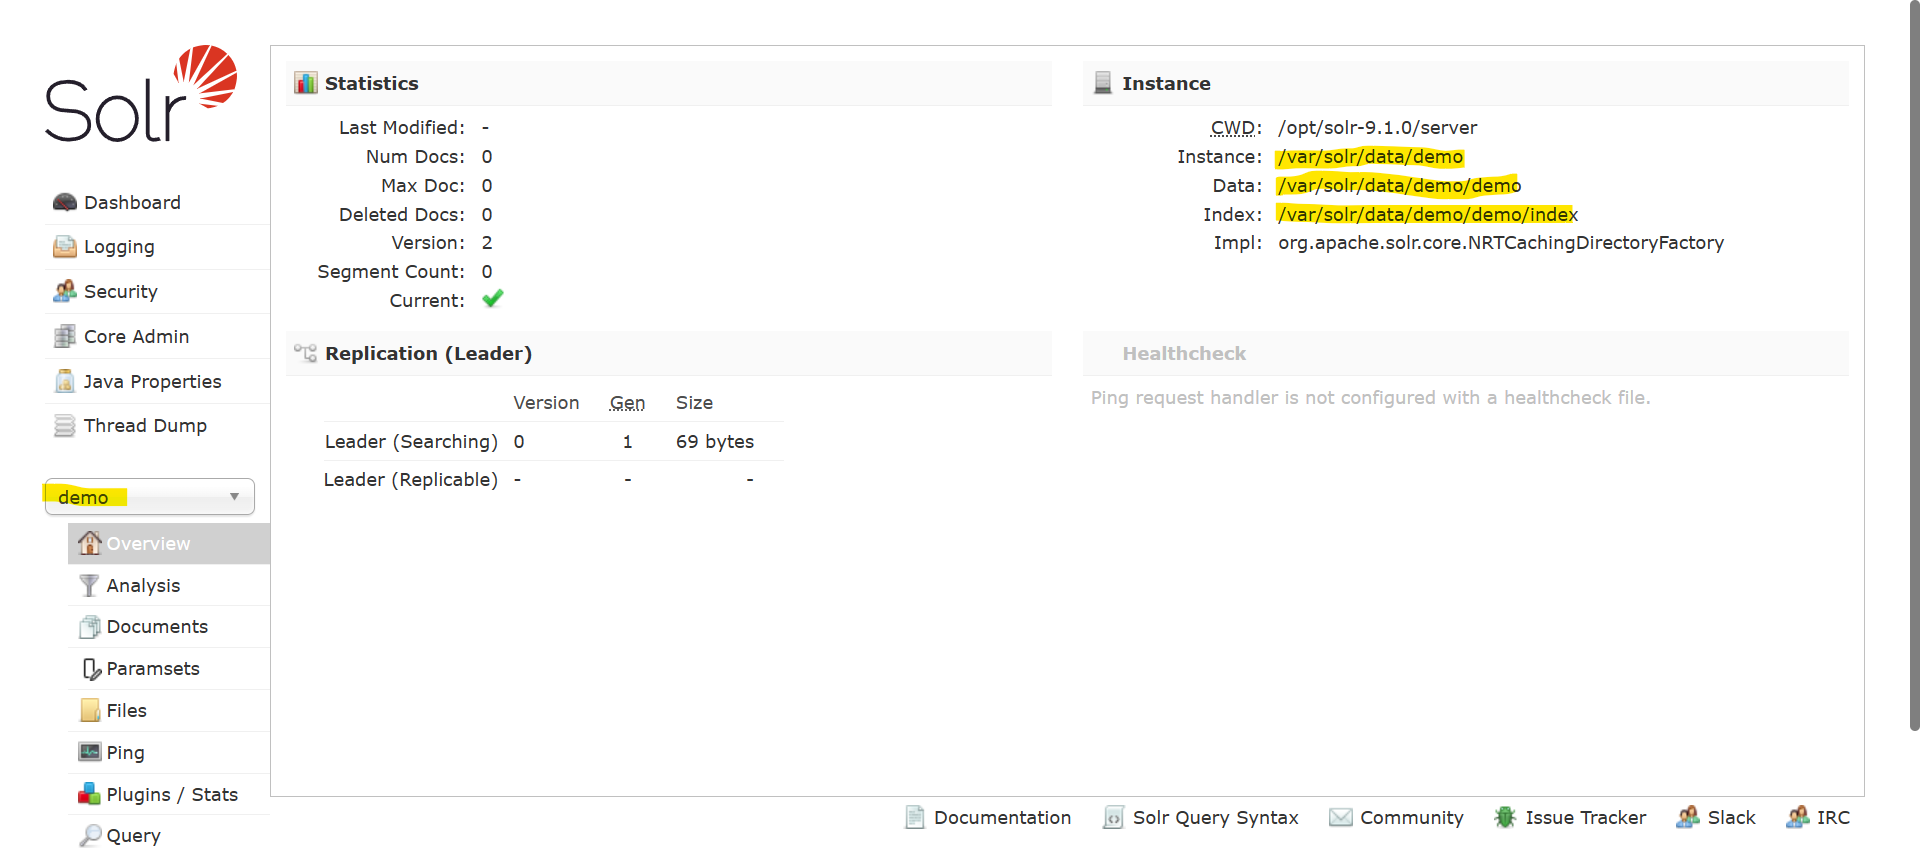Open the Files browser page
Viewport: 1920px width, 853px height.
point(169,711)
